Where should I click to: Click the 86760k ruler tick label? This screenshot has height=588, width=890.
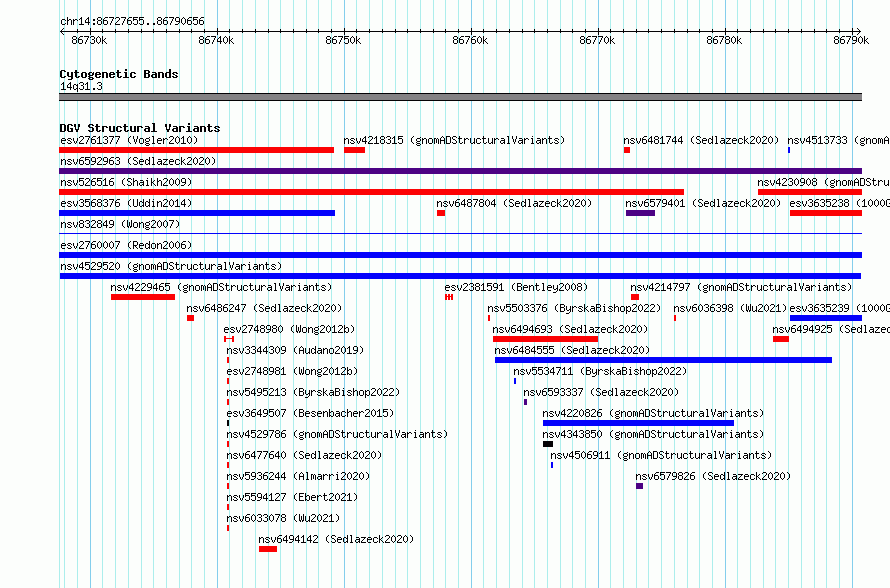pos(470,40)
